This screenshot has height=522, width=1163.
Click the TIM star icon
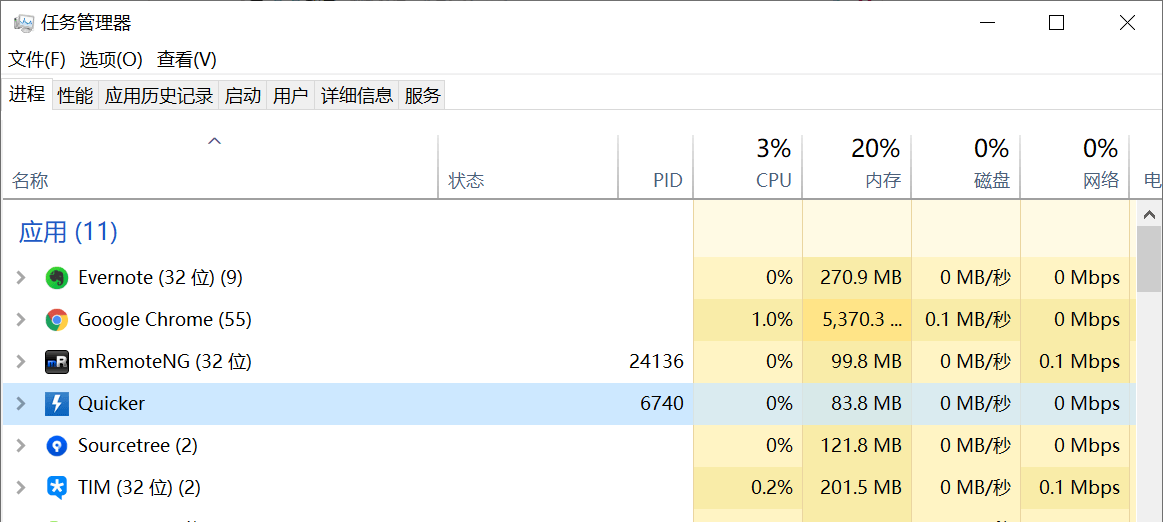57,488
